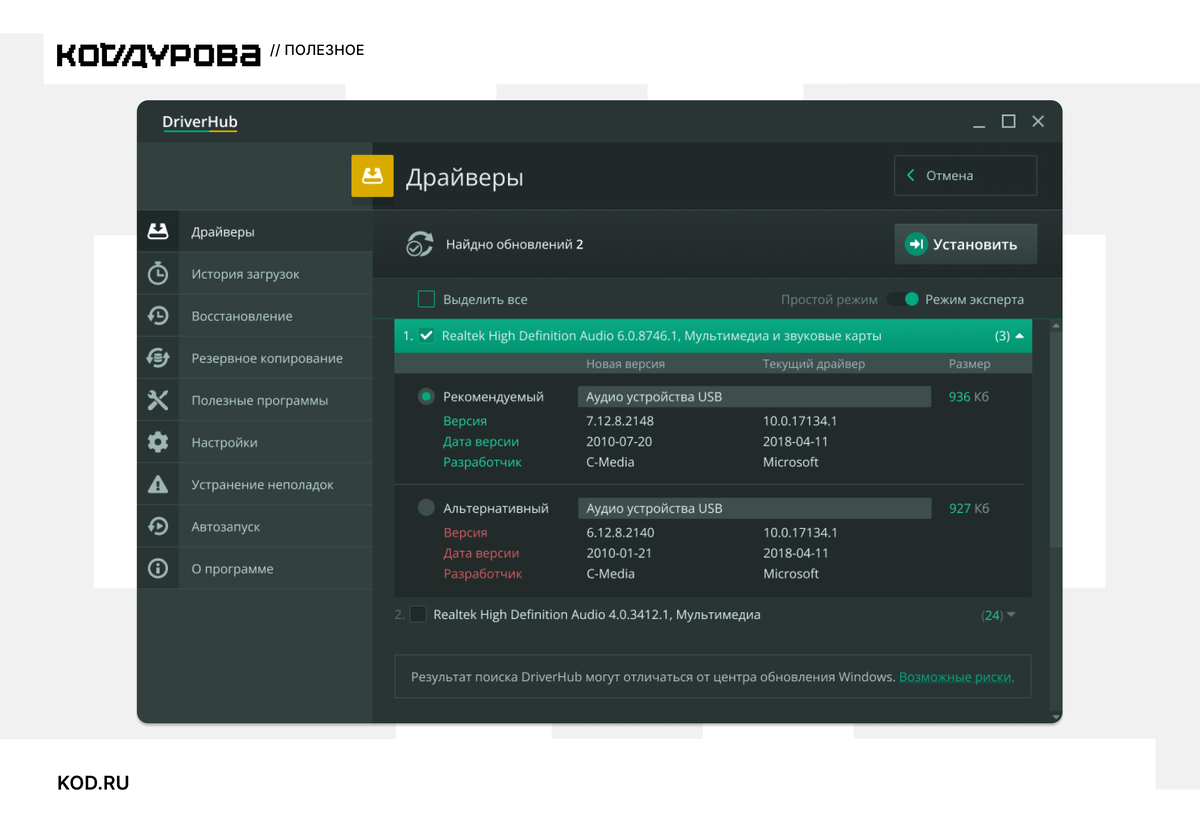Click the Простой режим label
1200x823 pixels.
click(829, 299)
